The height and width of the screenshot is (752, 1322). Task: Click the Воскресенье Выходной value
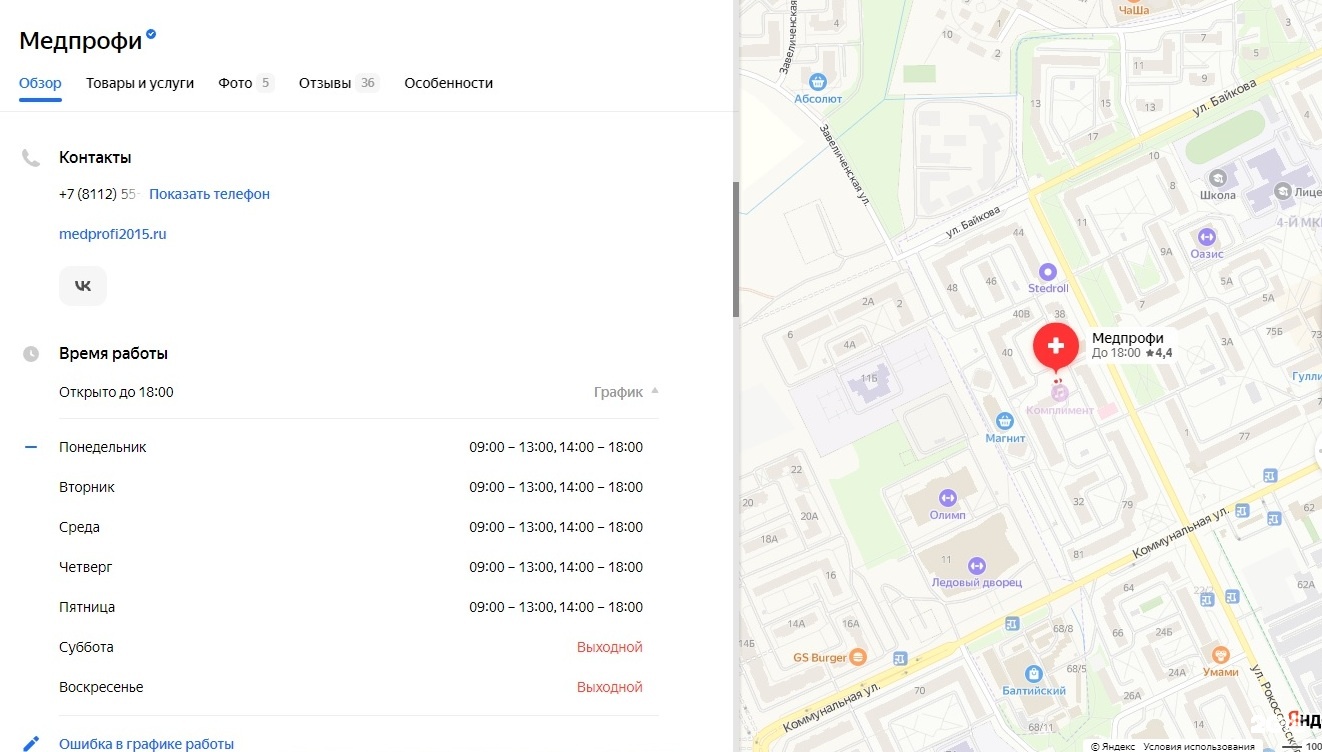coord(610,687)
